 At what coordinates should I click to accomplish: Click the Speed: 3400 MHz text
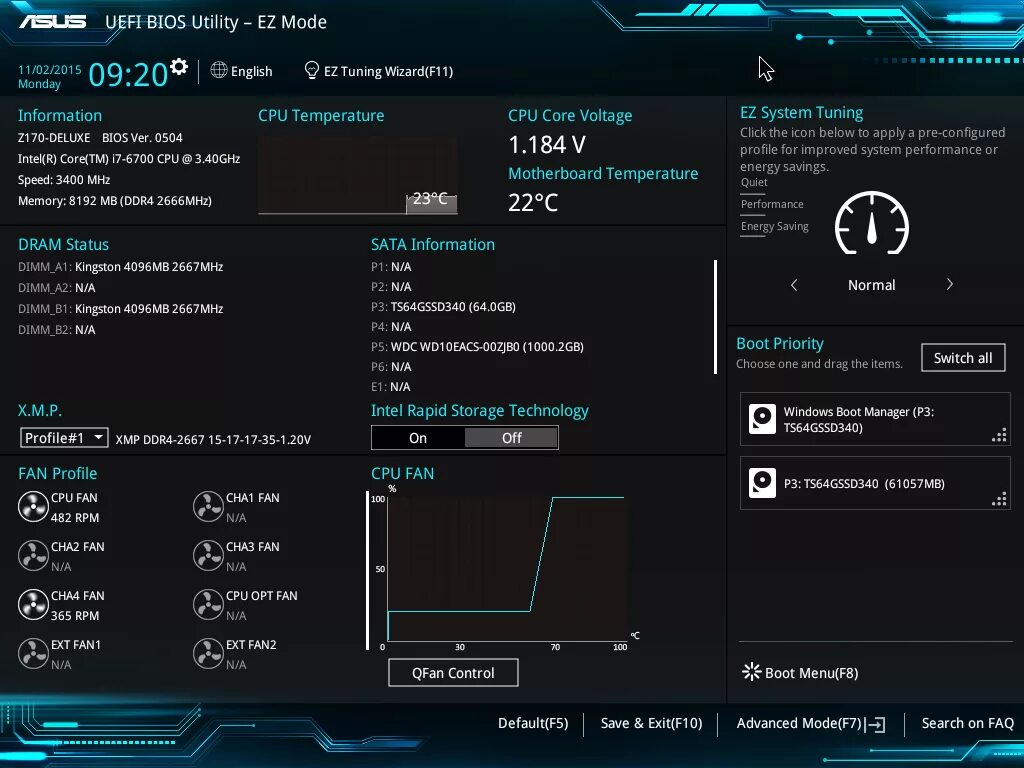point(64,180)
